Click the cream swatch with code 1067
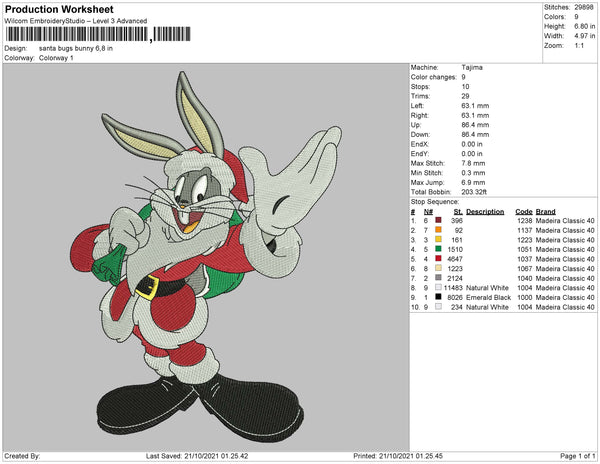Viewport: 600px width, 464px height. tap(438, 268)
